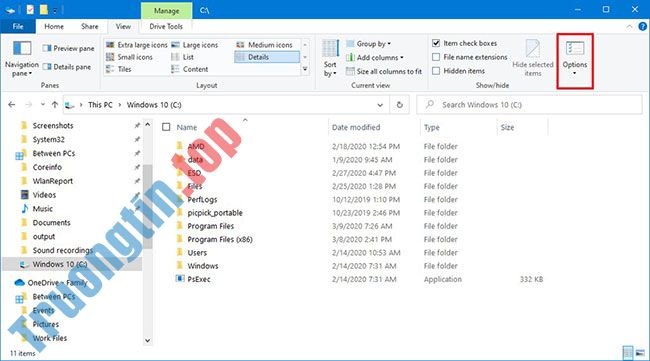Switch layout to Large icons
Screen dimensions: 650x361
(195, 45)
